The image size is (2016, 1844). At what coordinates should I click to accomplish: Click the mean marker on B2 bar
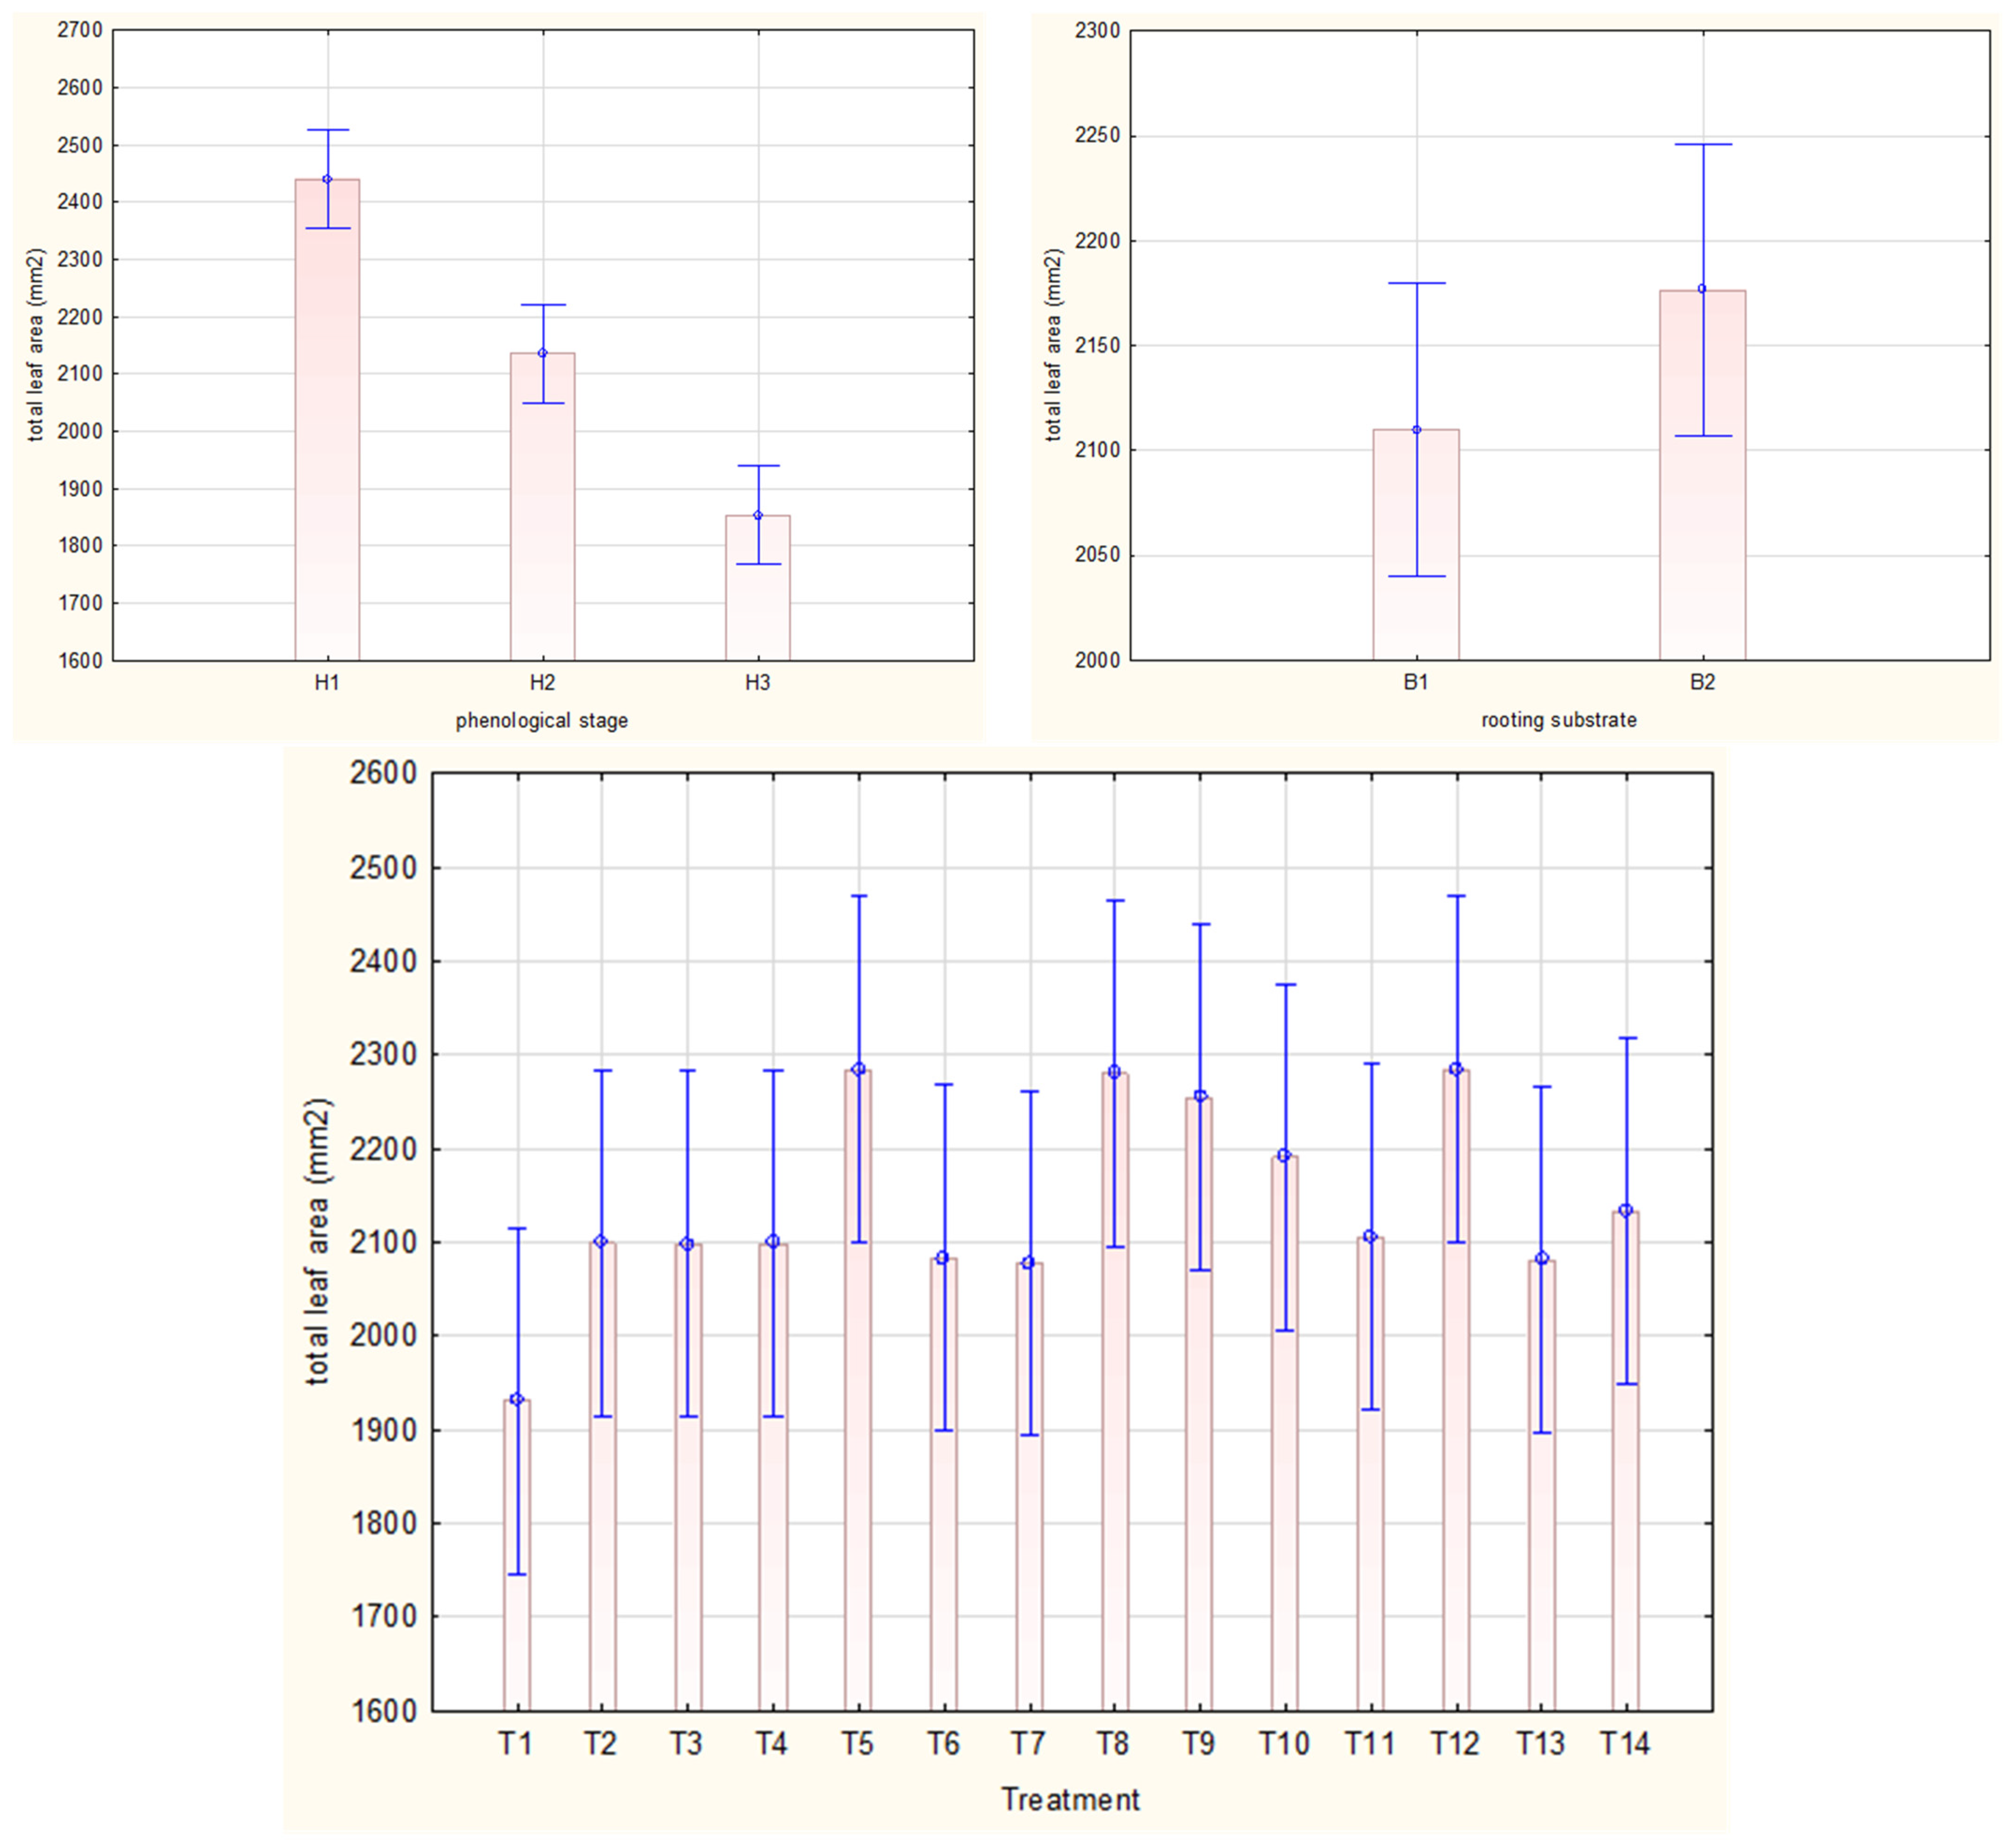pyautogui.click(x=1702, y=289)
